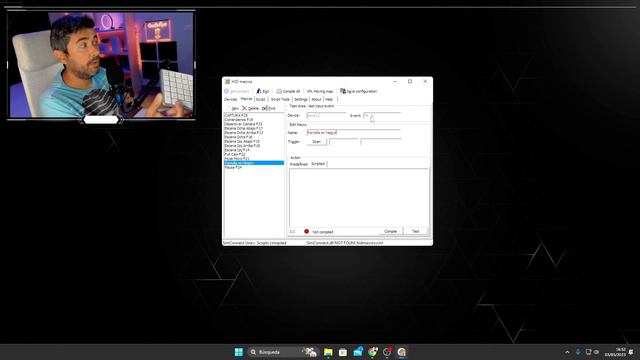Click inside the script editor area
Screen dimensions: 640x360
click(x=359, y=198)
